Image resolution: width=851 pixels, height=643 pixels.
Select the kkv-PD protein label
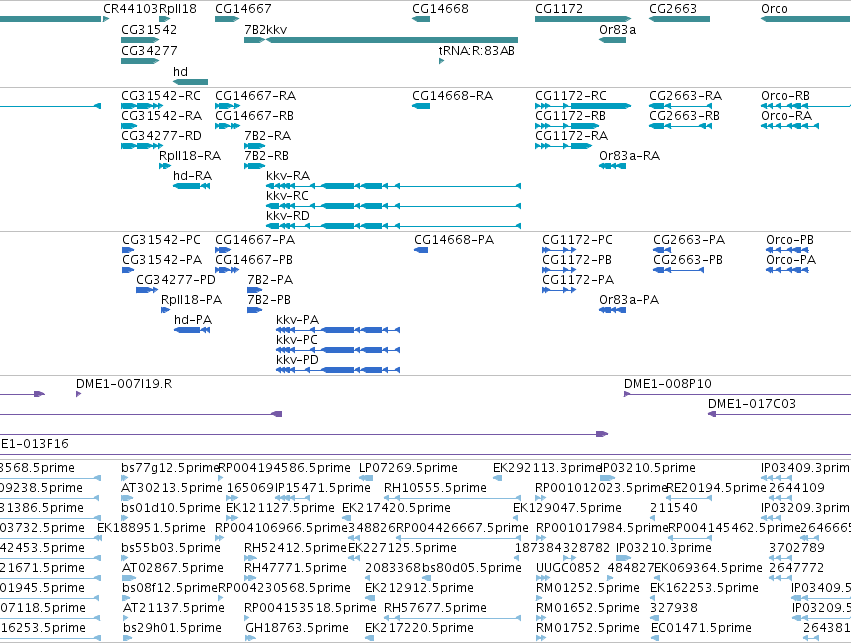click(297, 360)
